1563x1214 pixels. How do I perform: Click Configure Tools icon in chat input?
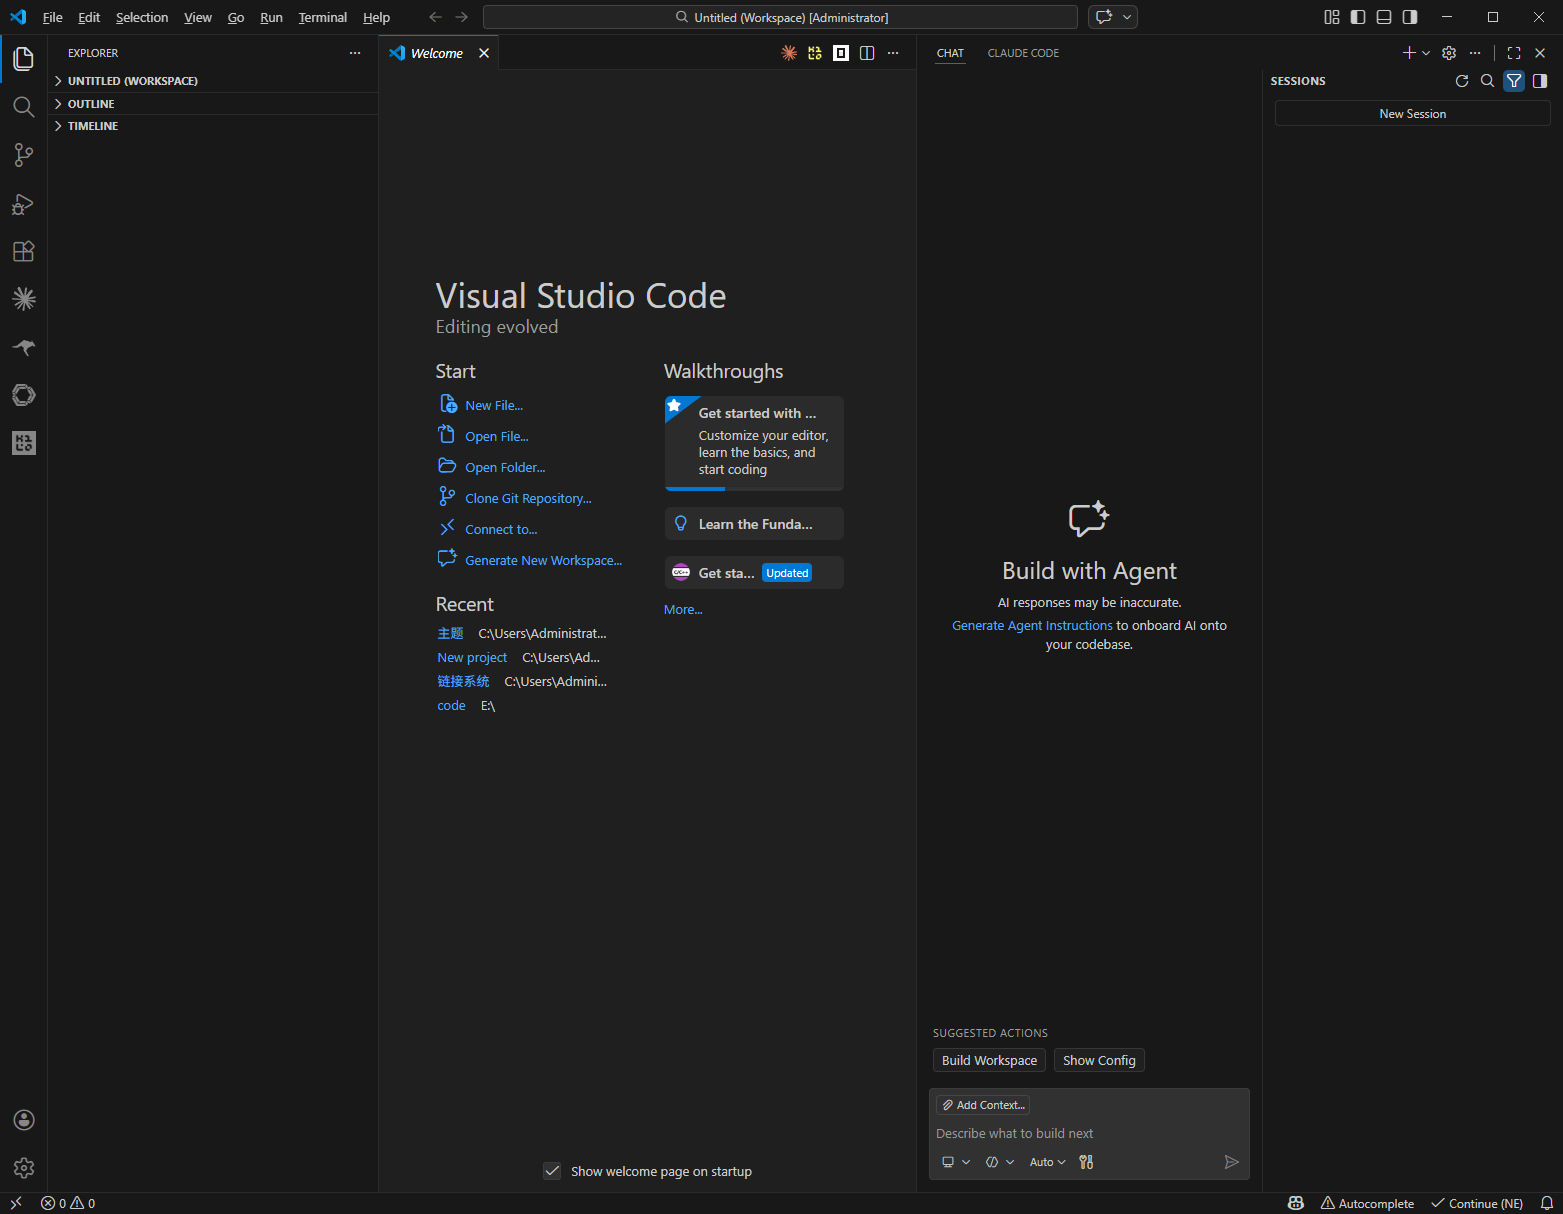(1086, 1162)
